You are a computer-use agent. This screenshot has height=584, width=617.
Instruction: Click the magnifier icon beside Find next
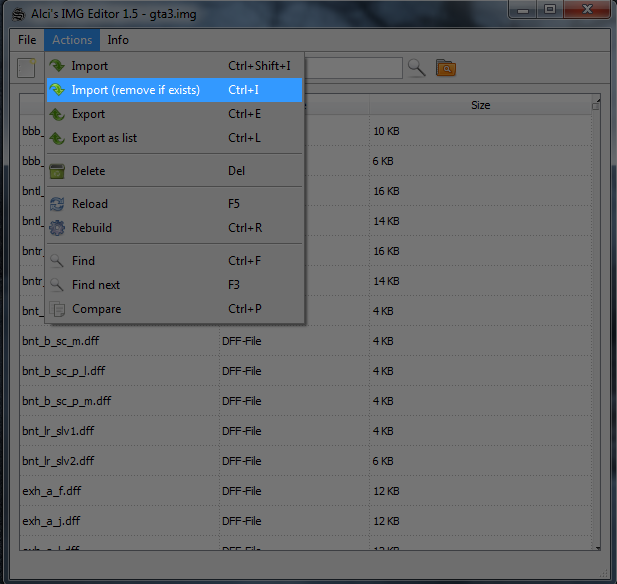click(57, 285)
